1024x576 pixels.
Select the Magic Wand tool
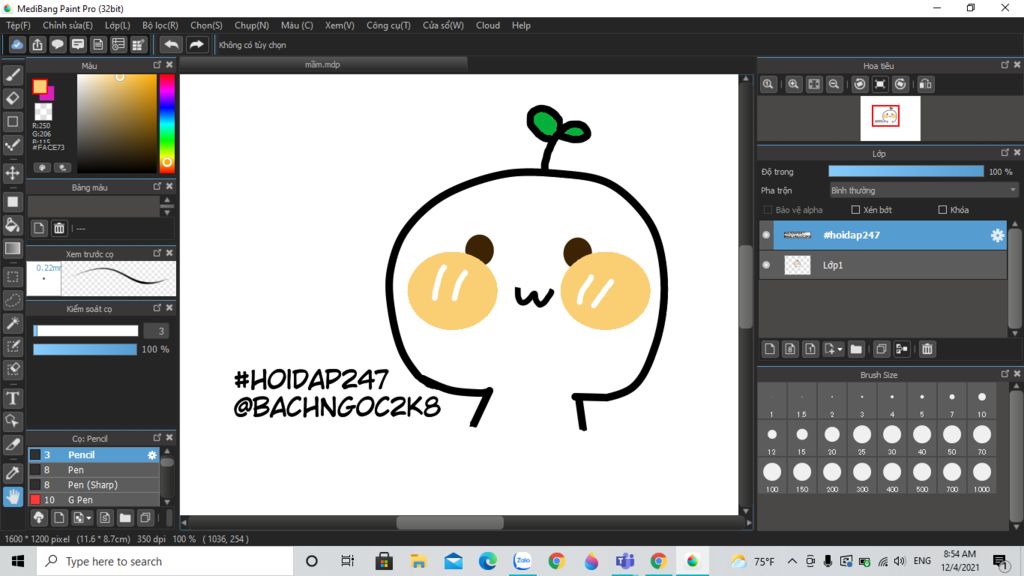[x=12, y=323]
